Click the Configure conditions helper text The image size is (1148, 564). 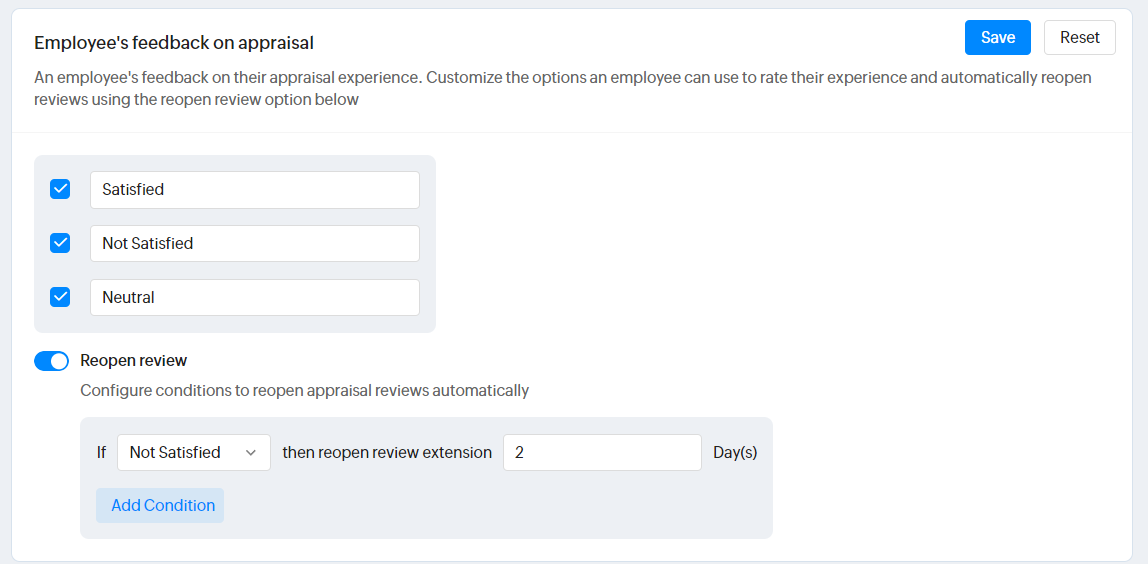coord(304,390)
